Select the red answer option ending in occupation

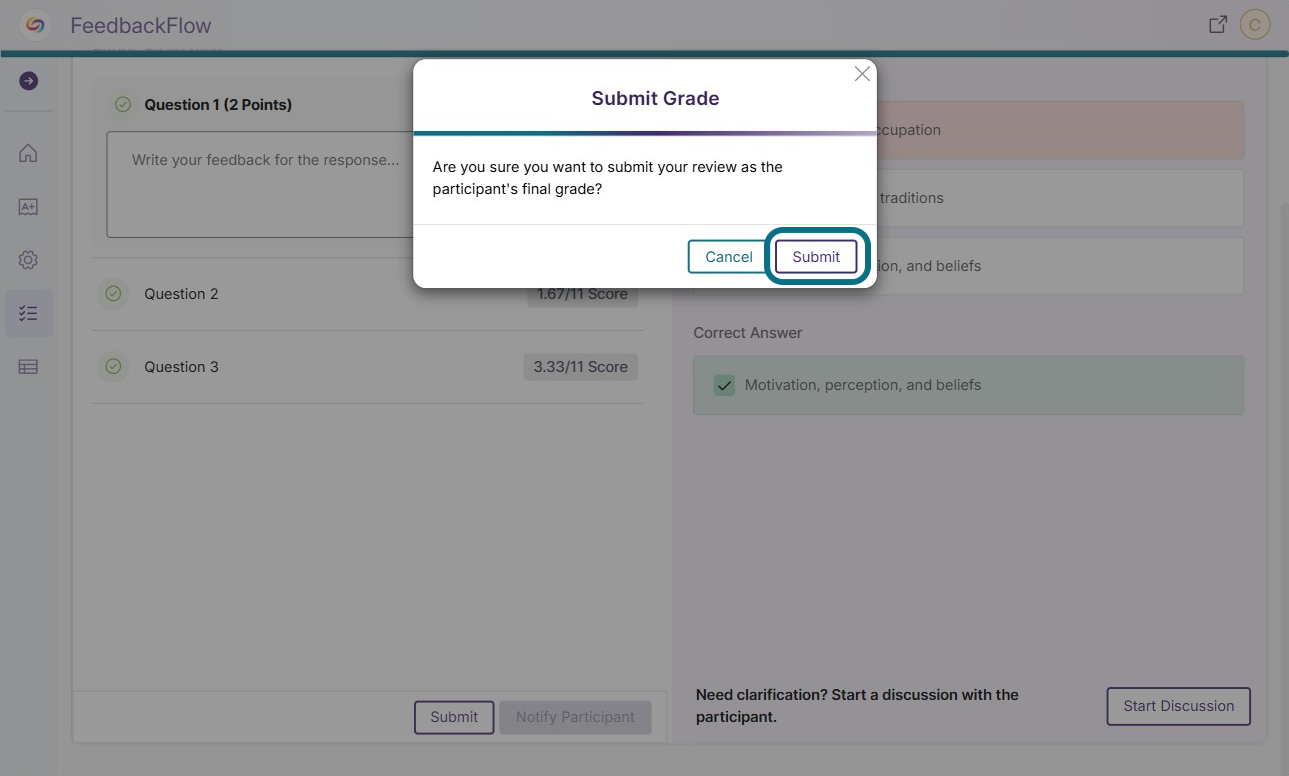tap(968, 130)
